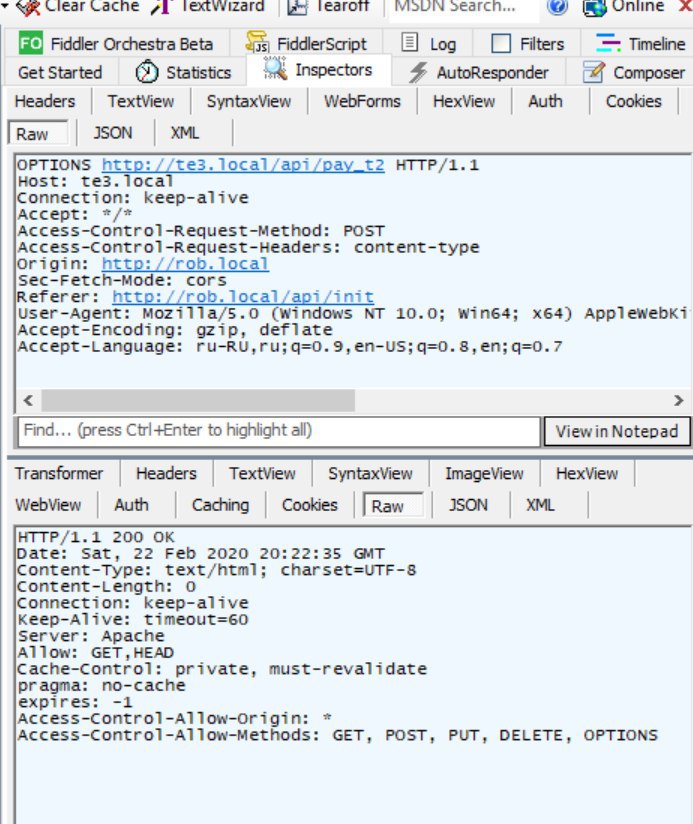The width and height of the screenshot is (693, 824).
Task: Open the Statistics tab
Action: (x=183, y=73)
